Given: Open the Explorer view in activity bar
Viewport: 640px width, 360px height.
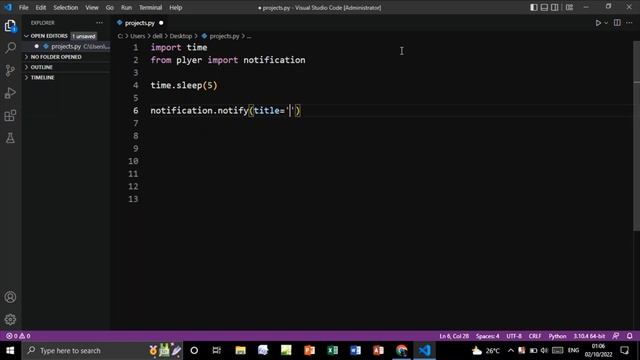Looking at the screenshot, I should click(x=10, y=26).
